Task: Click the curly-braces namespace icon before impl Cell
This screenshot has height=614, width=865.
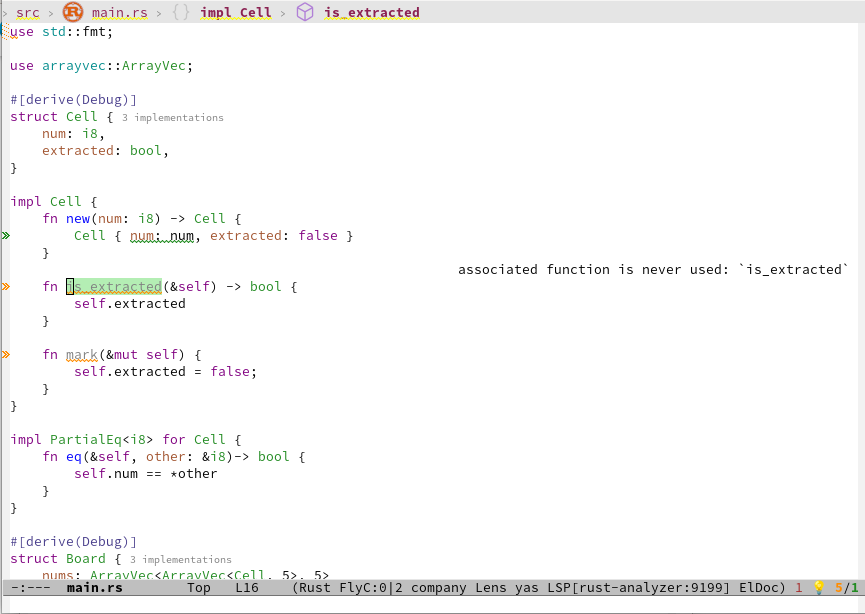Action: [180, 12]
